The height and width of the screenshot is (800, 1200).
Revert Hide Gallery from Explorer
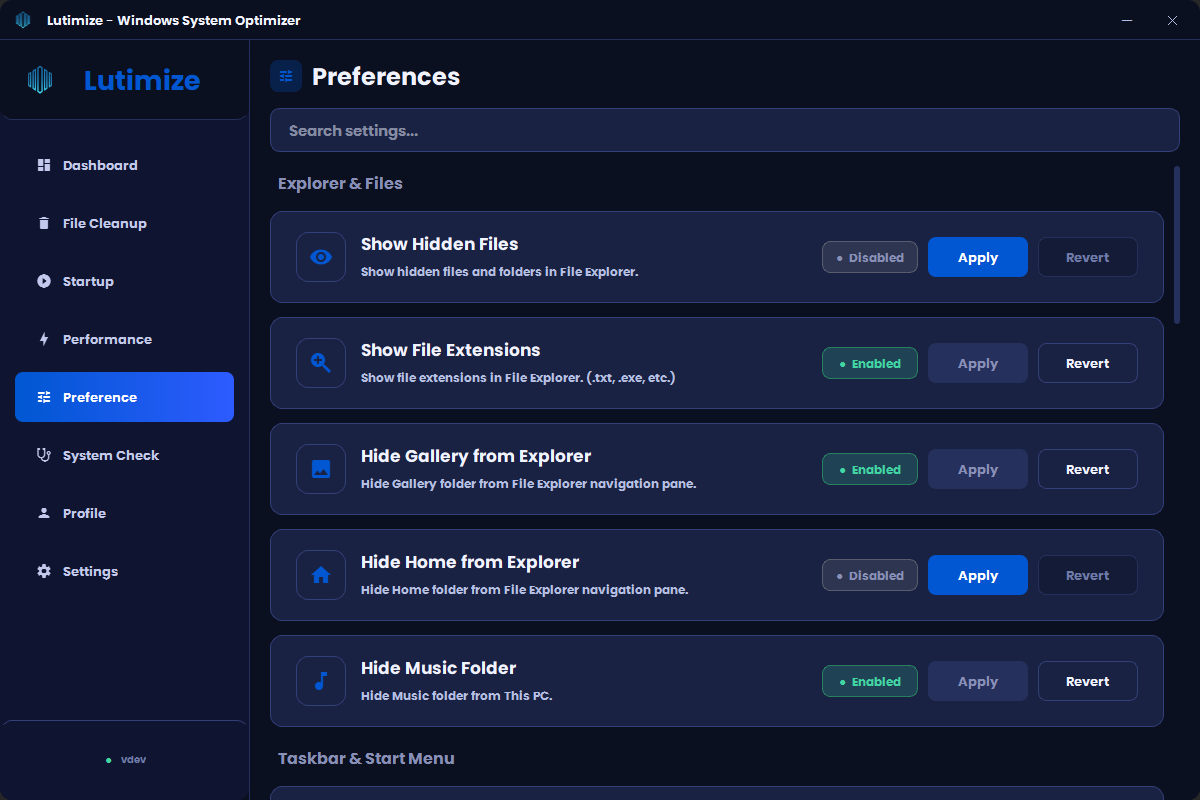1088,469
